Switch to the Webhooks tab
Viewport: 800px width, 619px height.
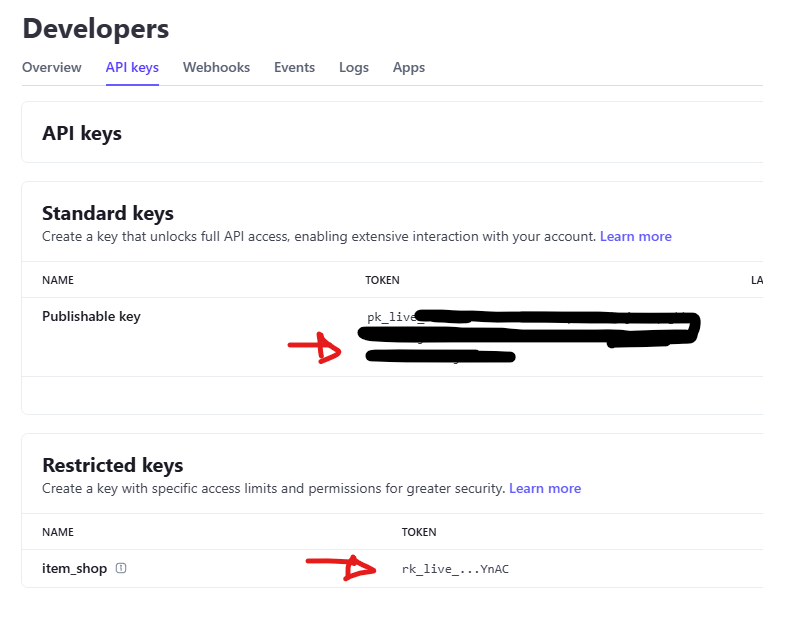click(x=216, y=68)
